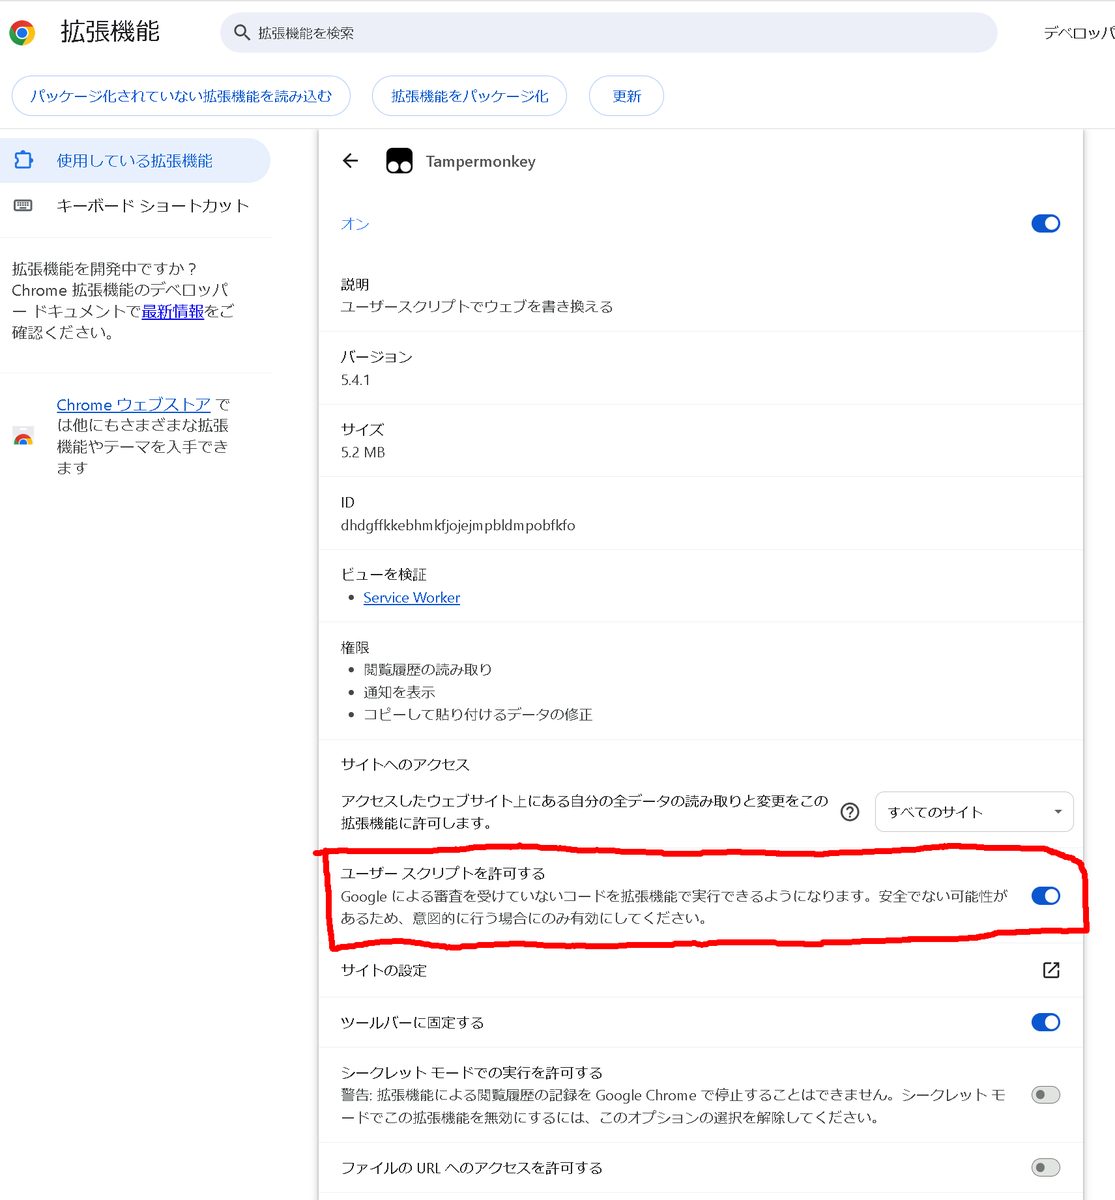Enable ファイルの URL へのアクセスを許可する
This screenshot has height=1200, width=1115.
tap(1045, 1167)
